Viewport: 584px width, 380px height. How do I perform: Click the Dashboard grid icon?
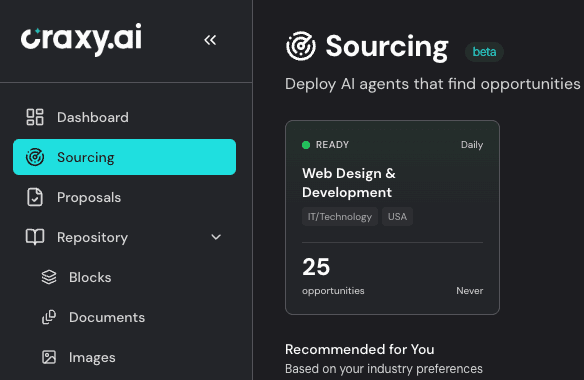click(x=35, y=117)
